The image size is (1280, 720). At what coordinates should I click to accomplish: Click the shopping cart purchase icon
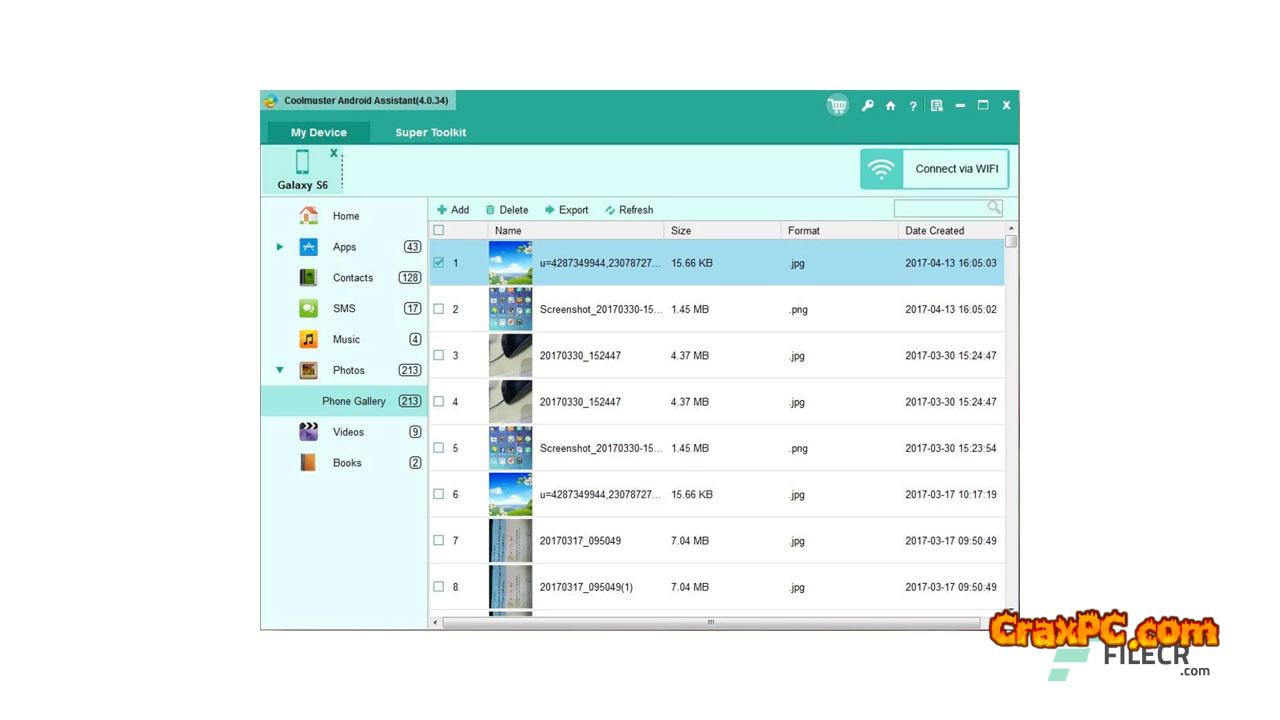point(837,105)
